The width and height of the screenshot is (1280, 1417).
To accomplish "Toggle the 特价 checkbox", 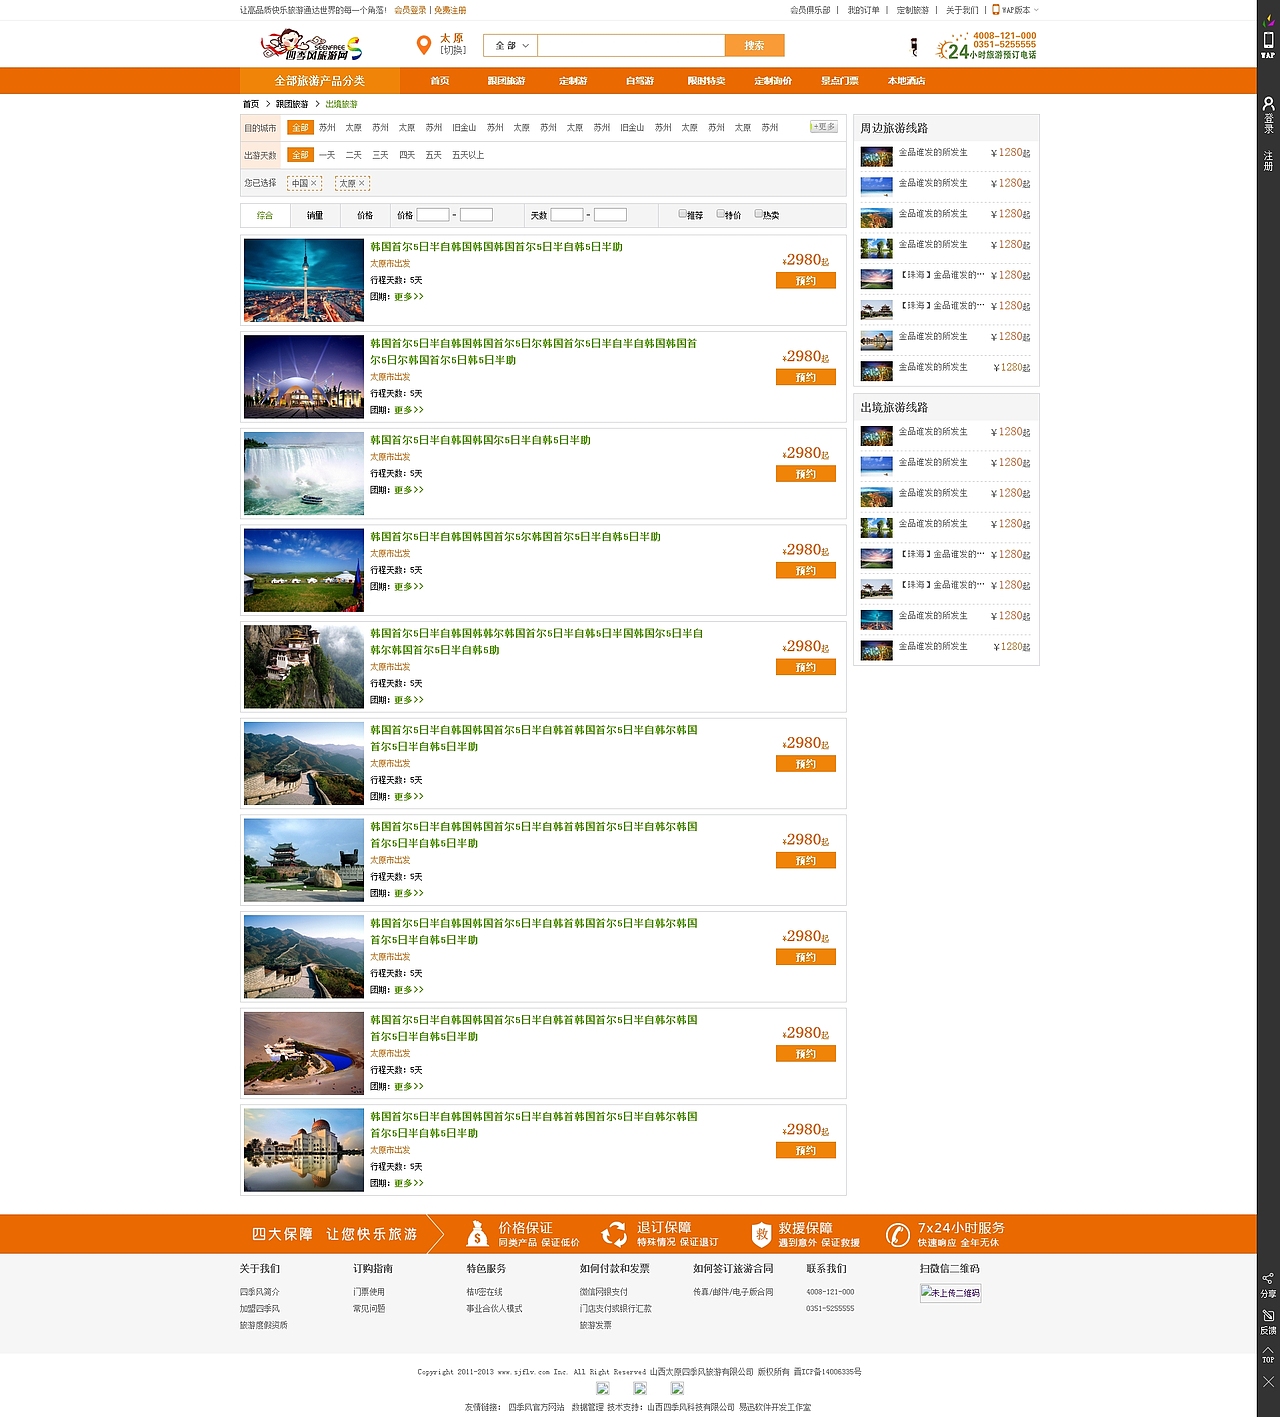I will pyautogui.click(x=720, y=214).
